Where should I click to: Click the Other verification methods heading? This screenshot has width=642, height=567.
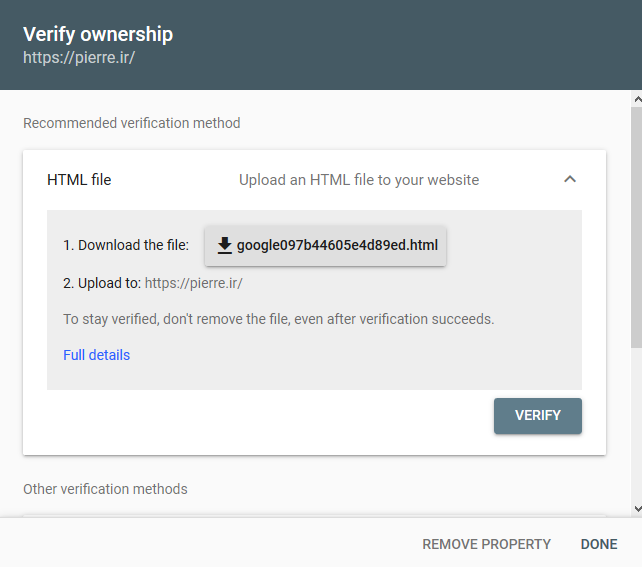[105, 489]
